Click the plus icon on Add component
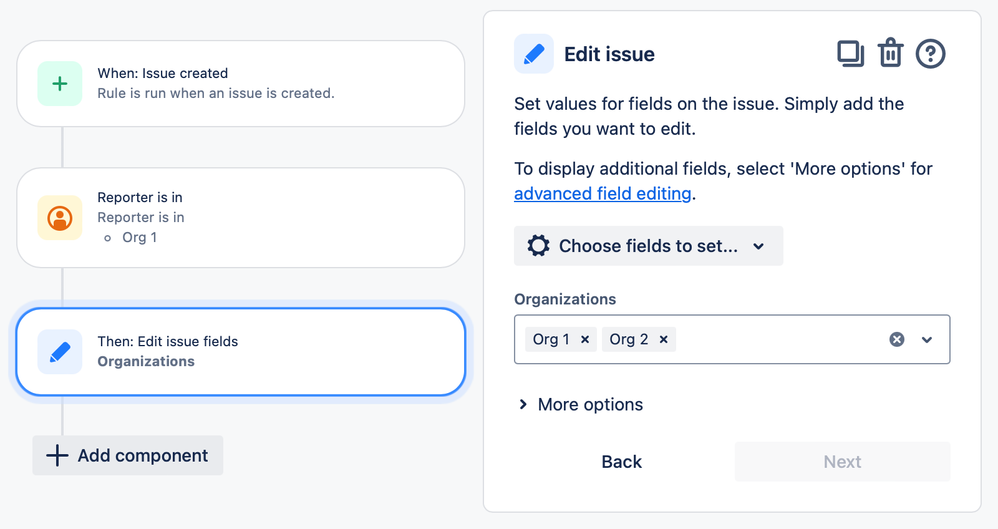 tap(58, 456)
